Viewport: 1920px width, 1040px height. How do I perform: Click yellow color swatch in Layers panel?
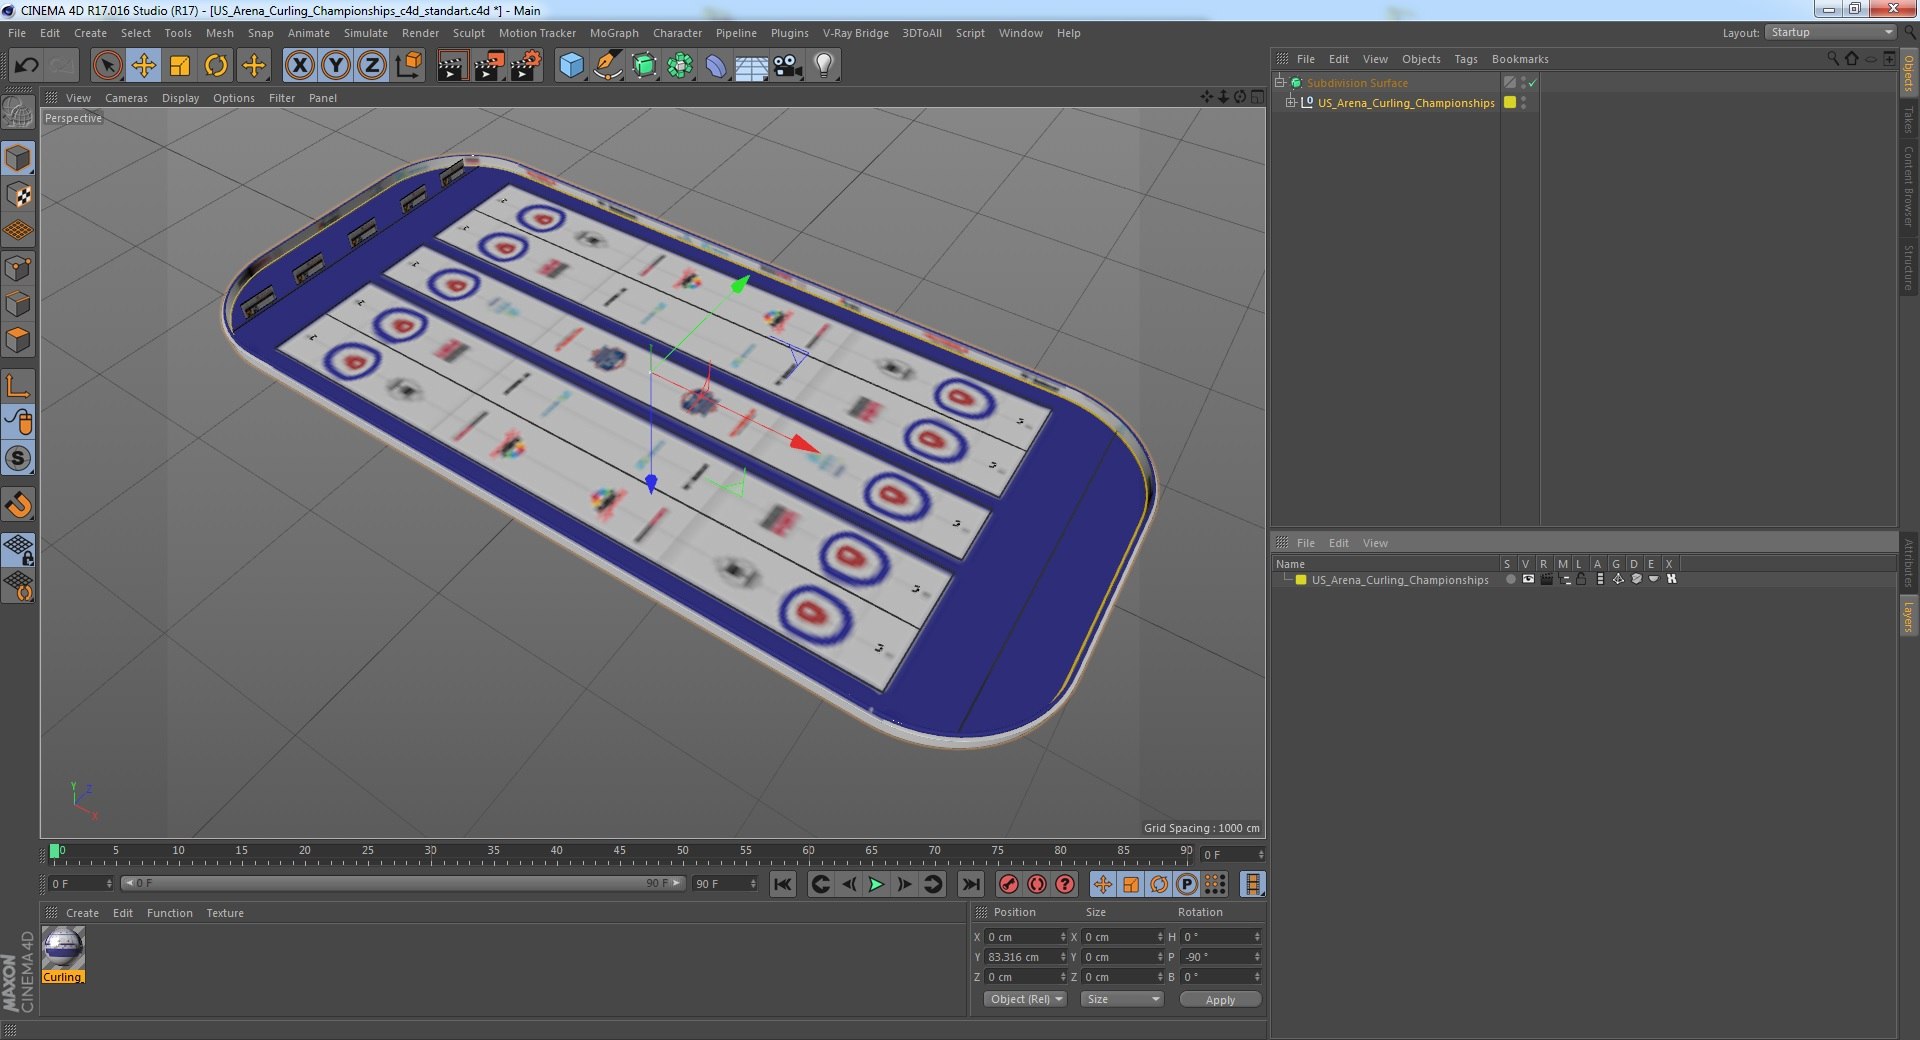click(x=1301, y=580)
